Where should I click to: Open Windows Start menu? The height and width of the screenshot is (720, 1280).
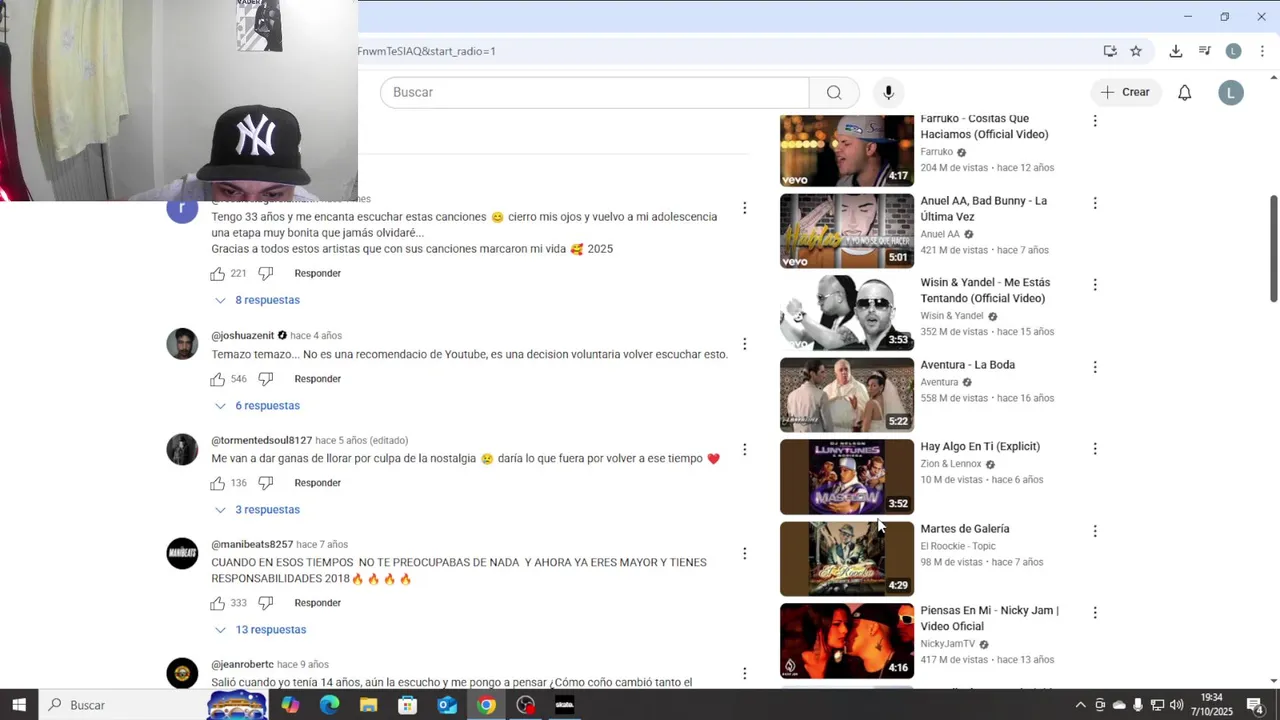[19, 705]
